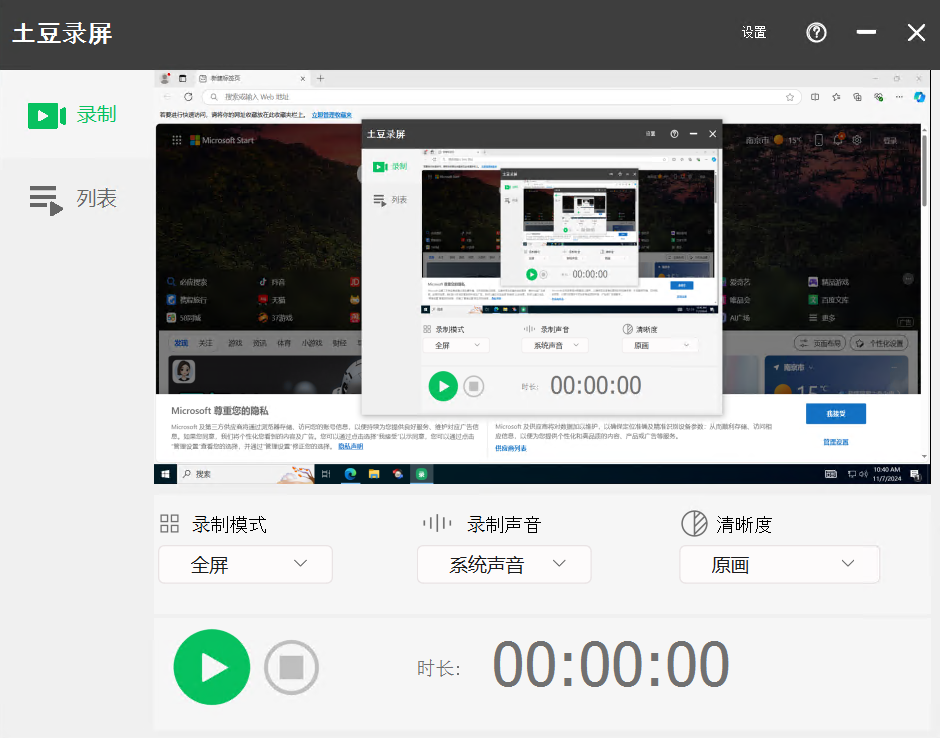Viewport: 940px width, 738px height.
Task: Expand the 录制声音 dropdown showing 系统声音
Action: coord(504,564)
